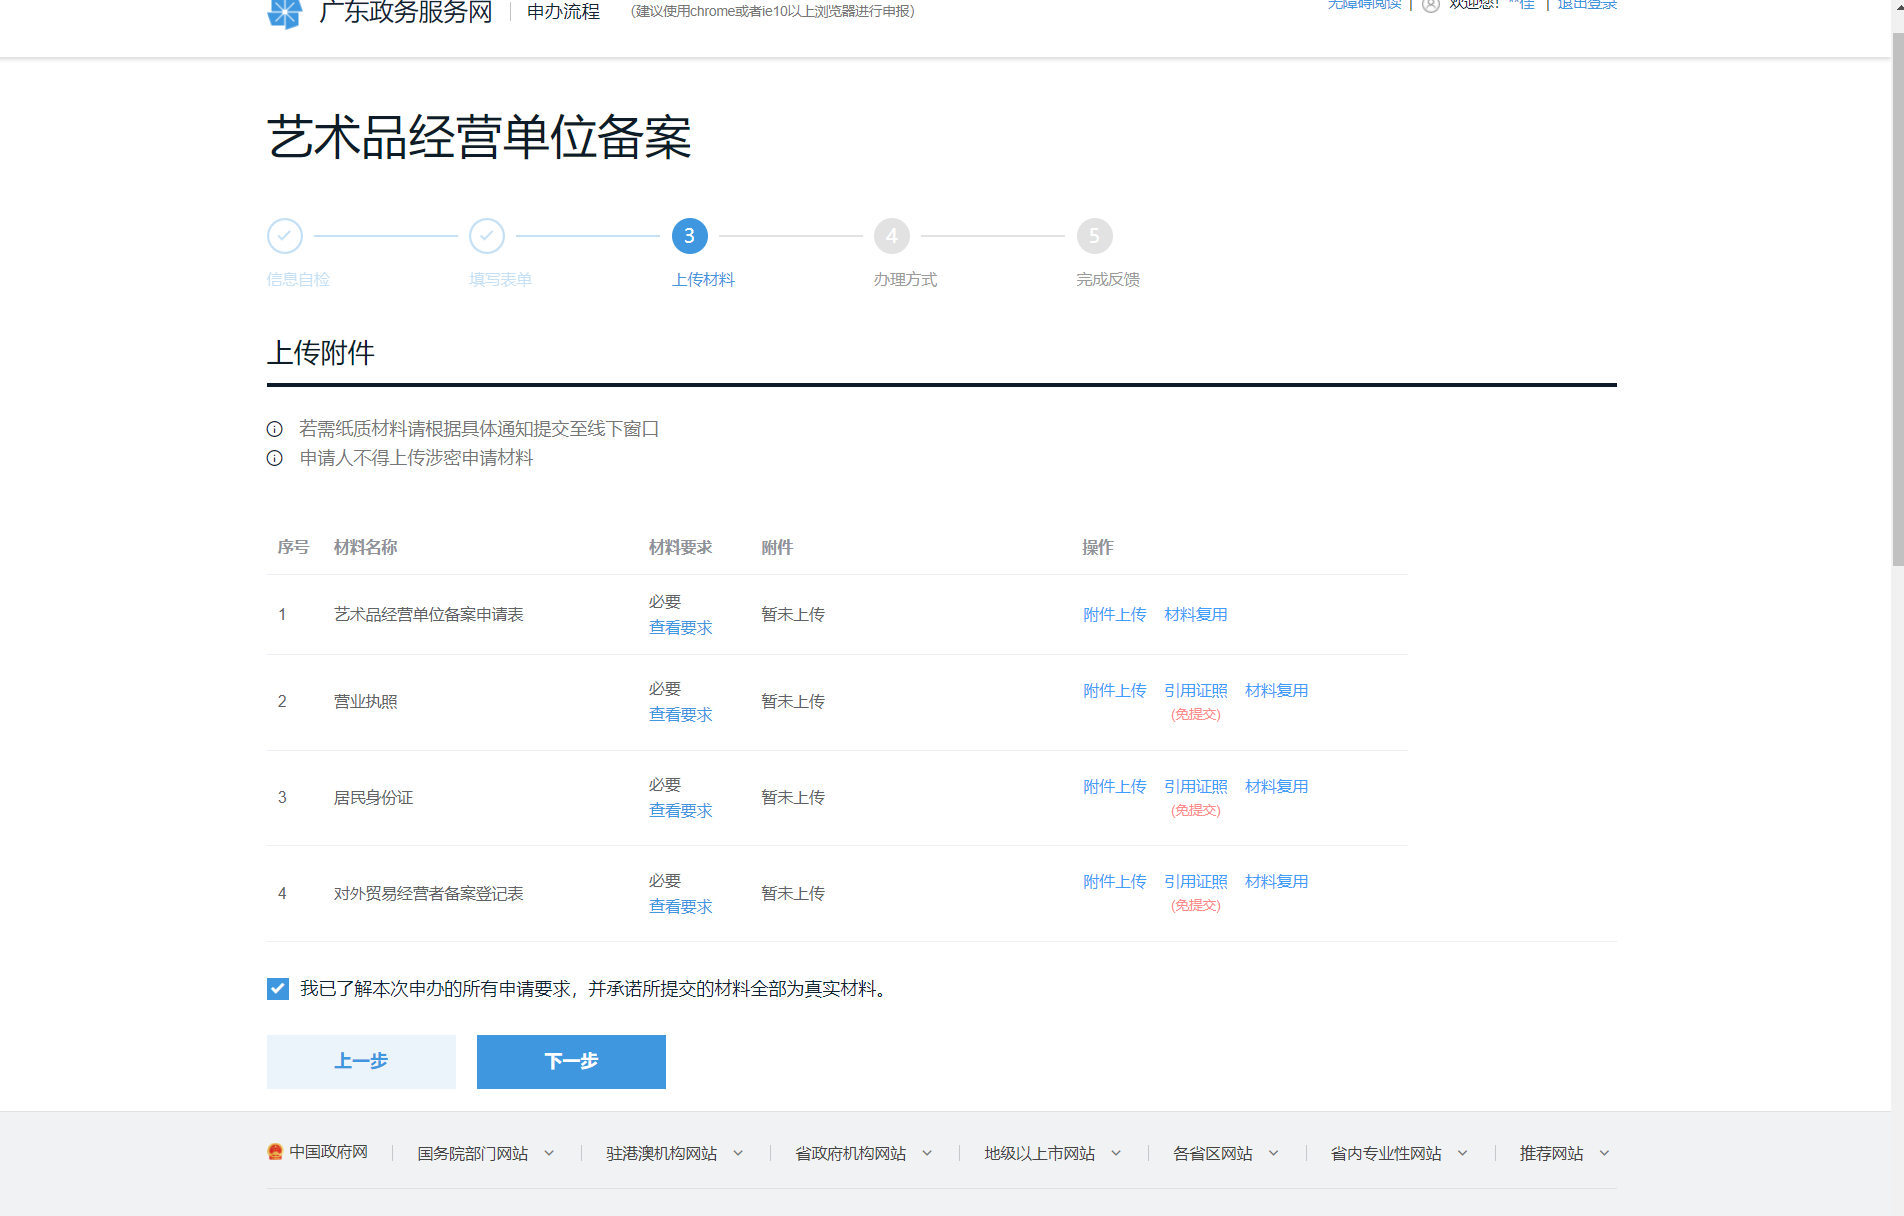
Task: Click 附件上传 for 营业执照 row
Action: (x=1114, y=690)
